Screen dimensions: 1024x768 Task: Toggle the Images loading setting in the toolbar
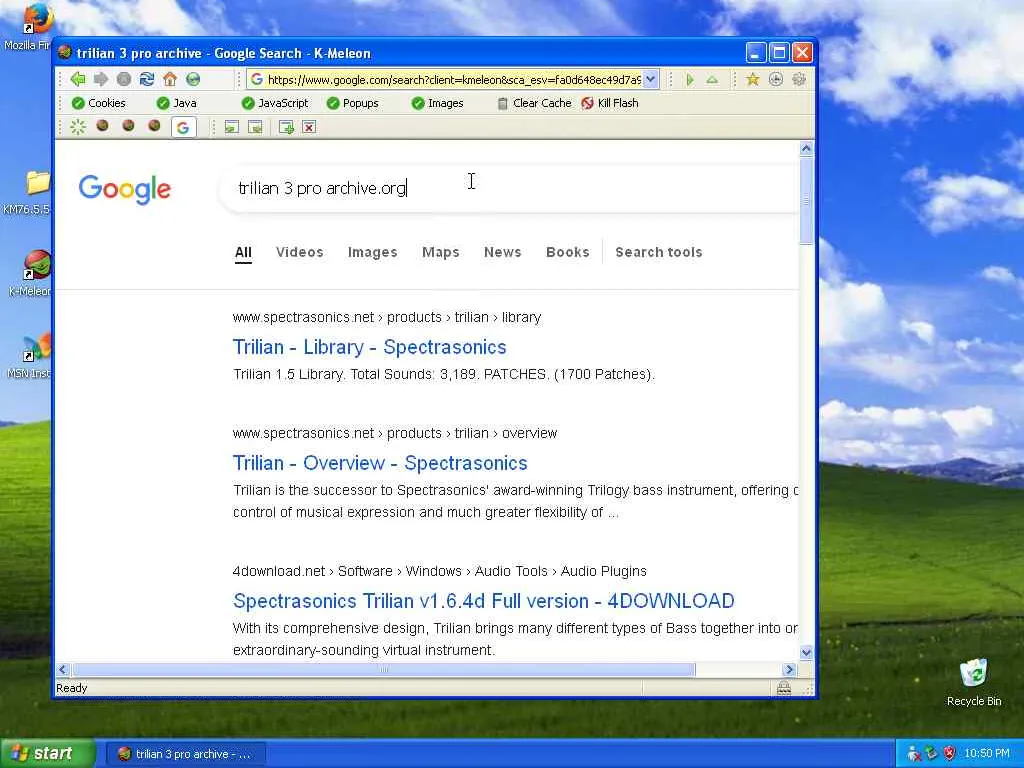438,103
